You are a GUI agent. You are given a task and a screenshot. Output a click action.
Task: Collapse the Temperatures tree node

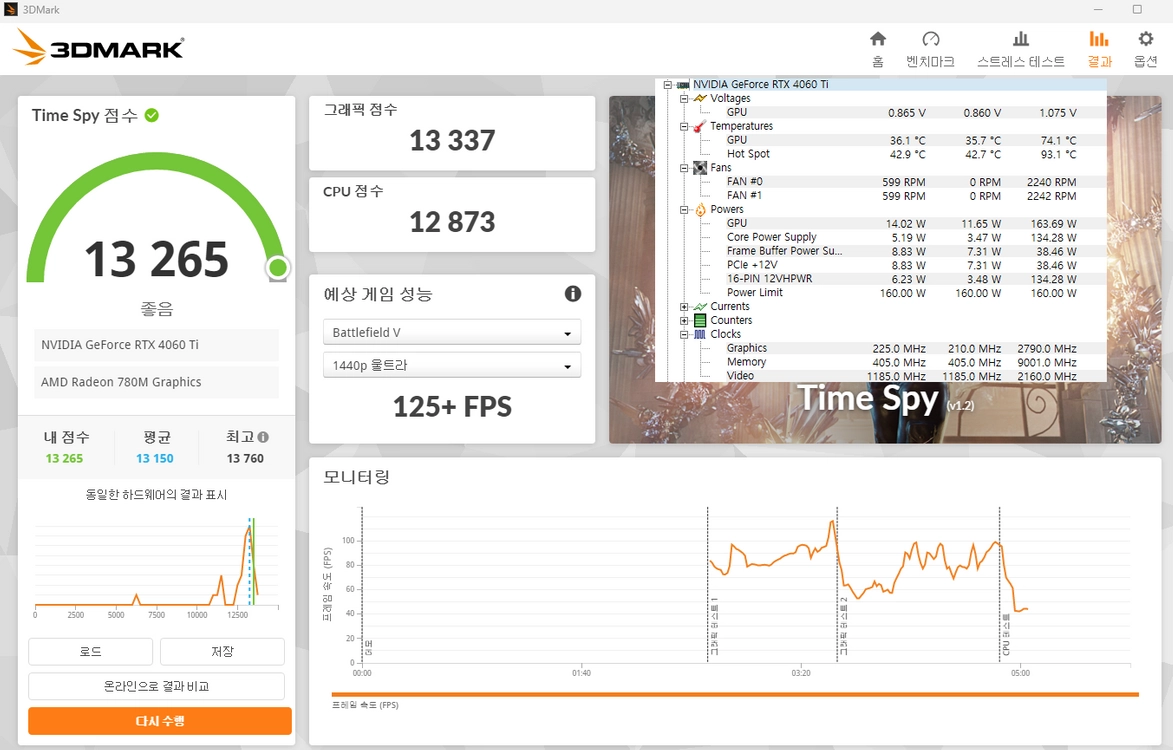point(684,126)
